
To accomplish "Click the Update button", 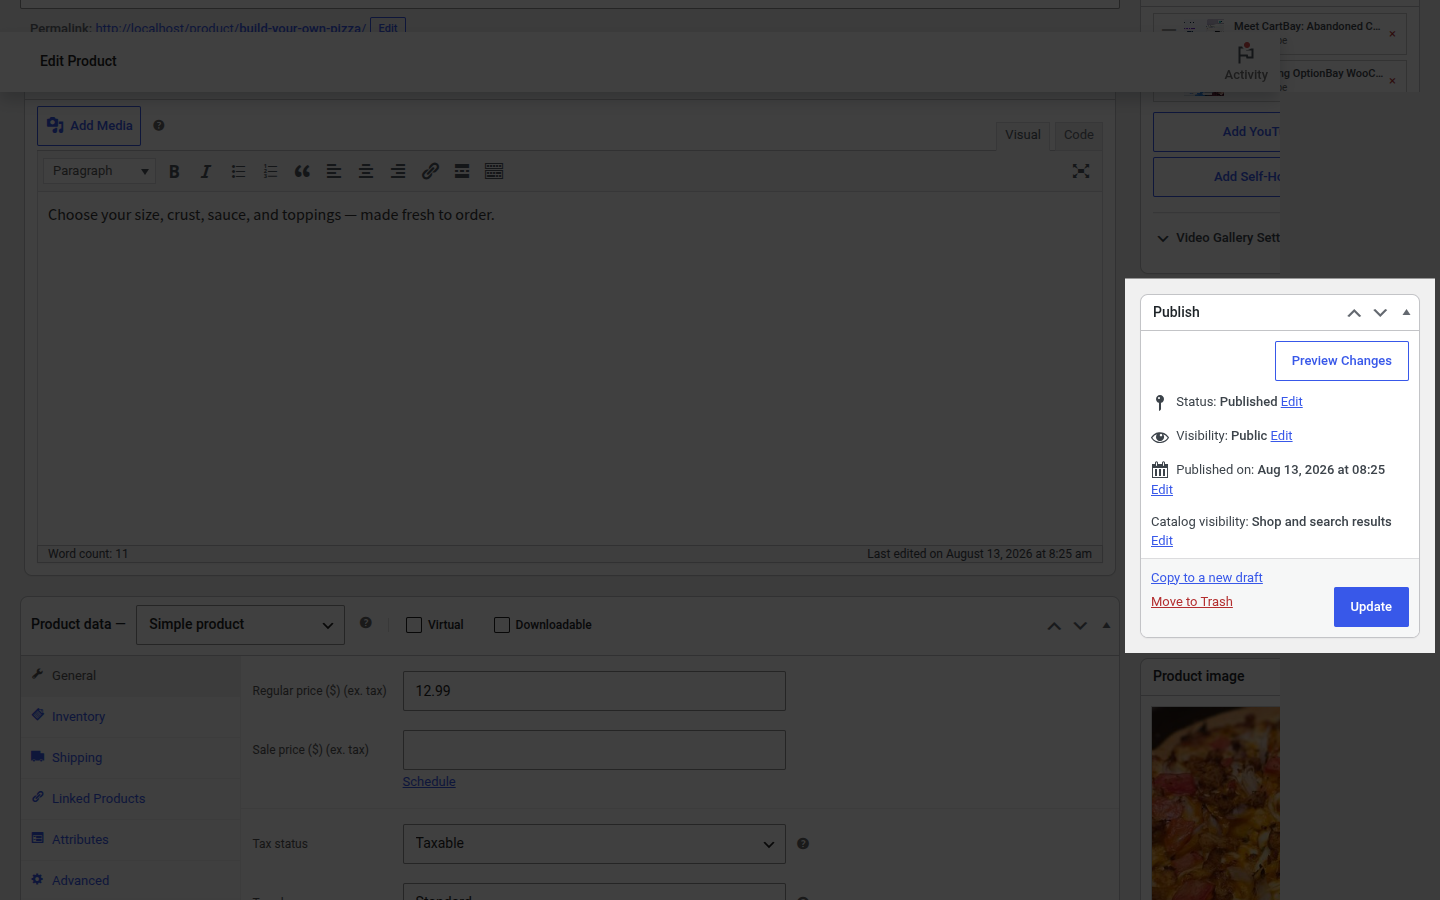I will (1371, 607).
